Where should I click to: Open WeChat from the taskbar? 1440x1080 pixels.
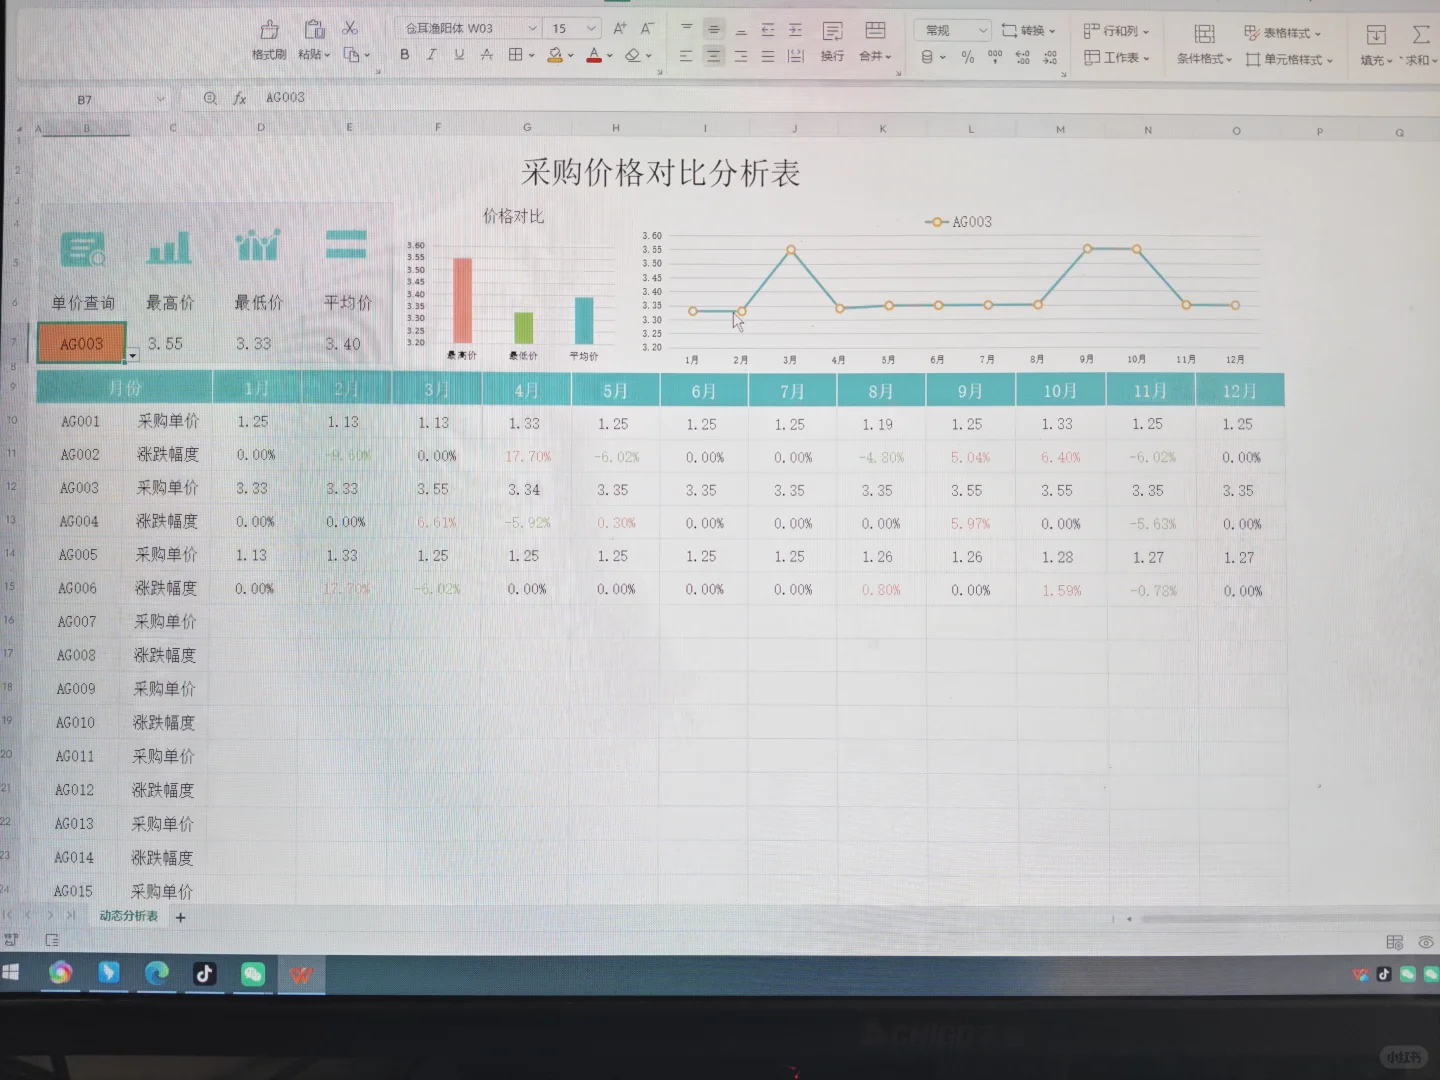[x=252, y=973]
